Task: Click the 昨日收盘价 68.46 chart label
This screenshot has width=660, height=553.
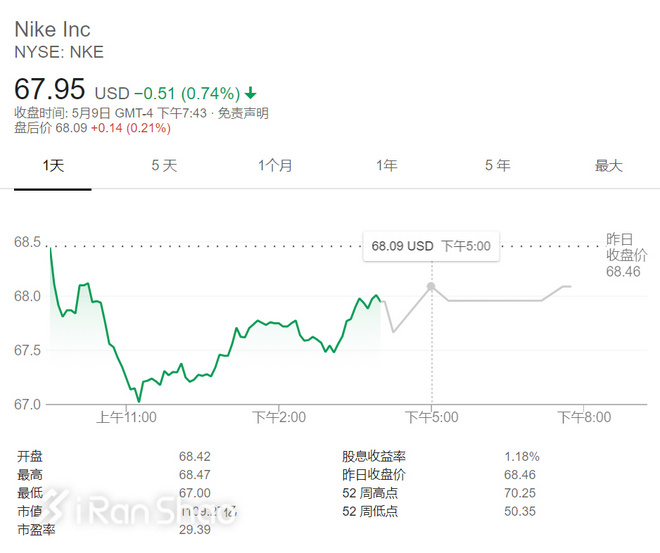Action: tap(626, 255)
